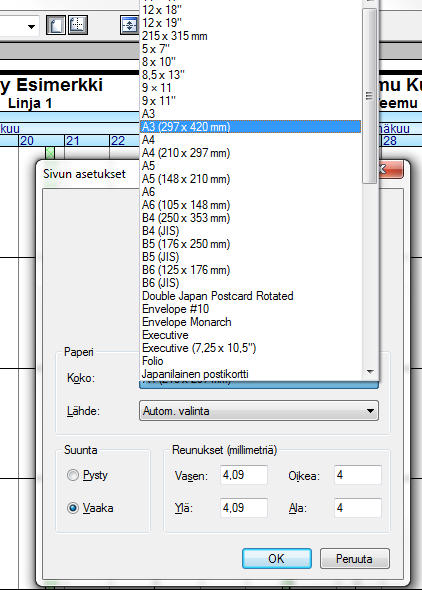Open the toolbar combo box arrow
Viewport: 422px width, 590px height.
point(32,26)
